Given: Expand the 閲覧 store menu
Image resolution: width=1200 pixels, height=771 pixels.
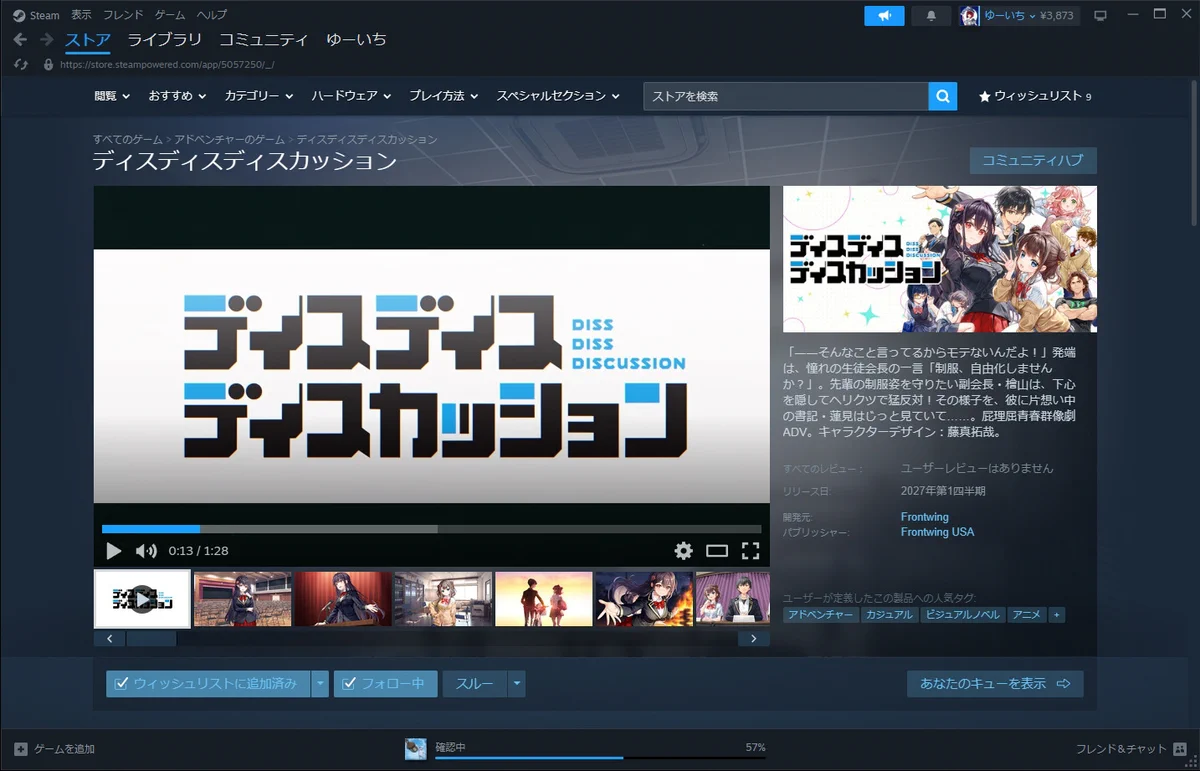Looking at the screenshot, I should point(113,96).
